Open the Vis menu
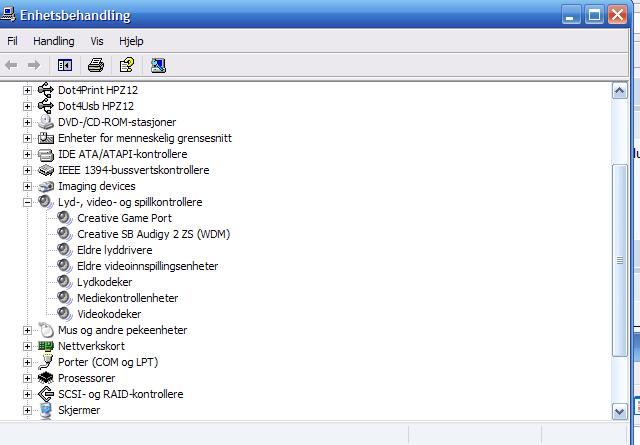Image resolution: width=640 pixels, height=445 pixels. (x=97, y=41)
